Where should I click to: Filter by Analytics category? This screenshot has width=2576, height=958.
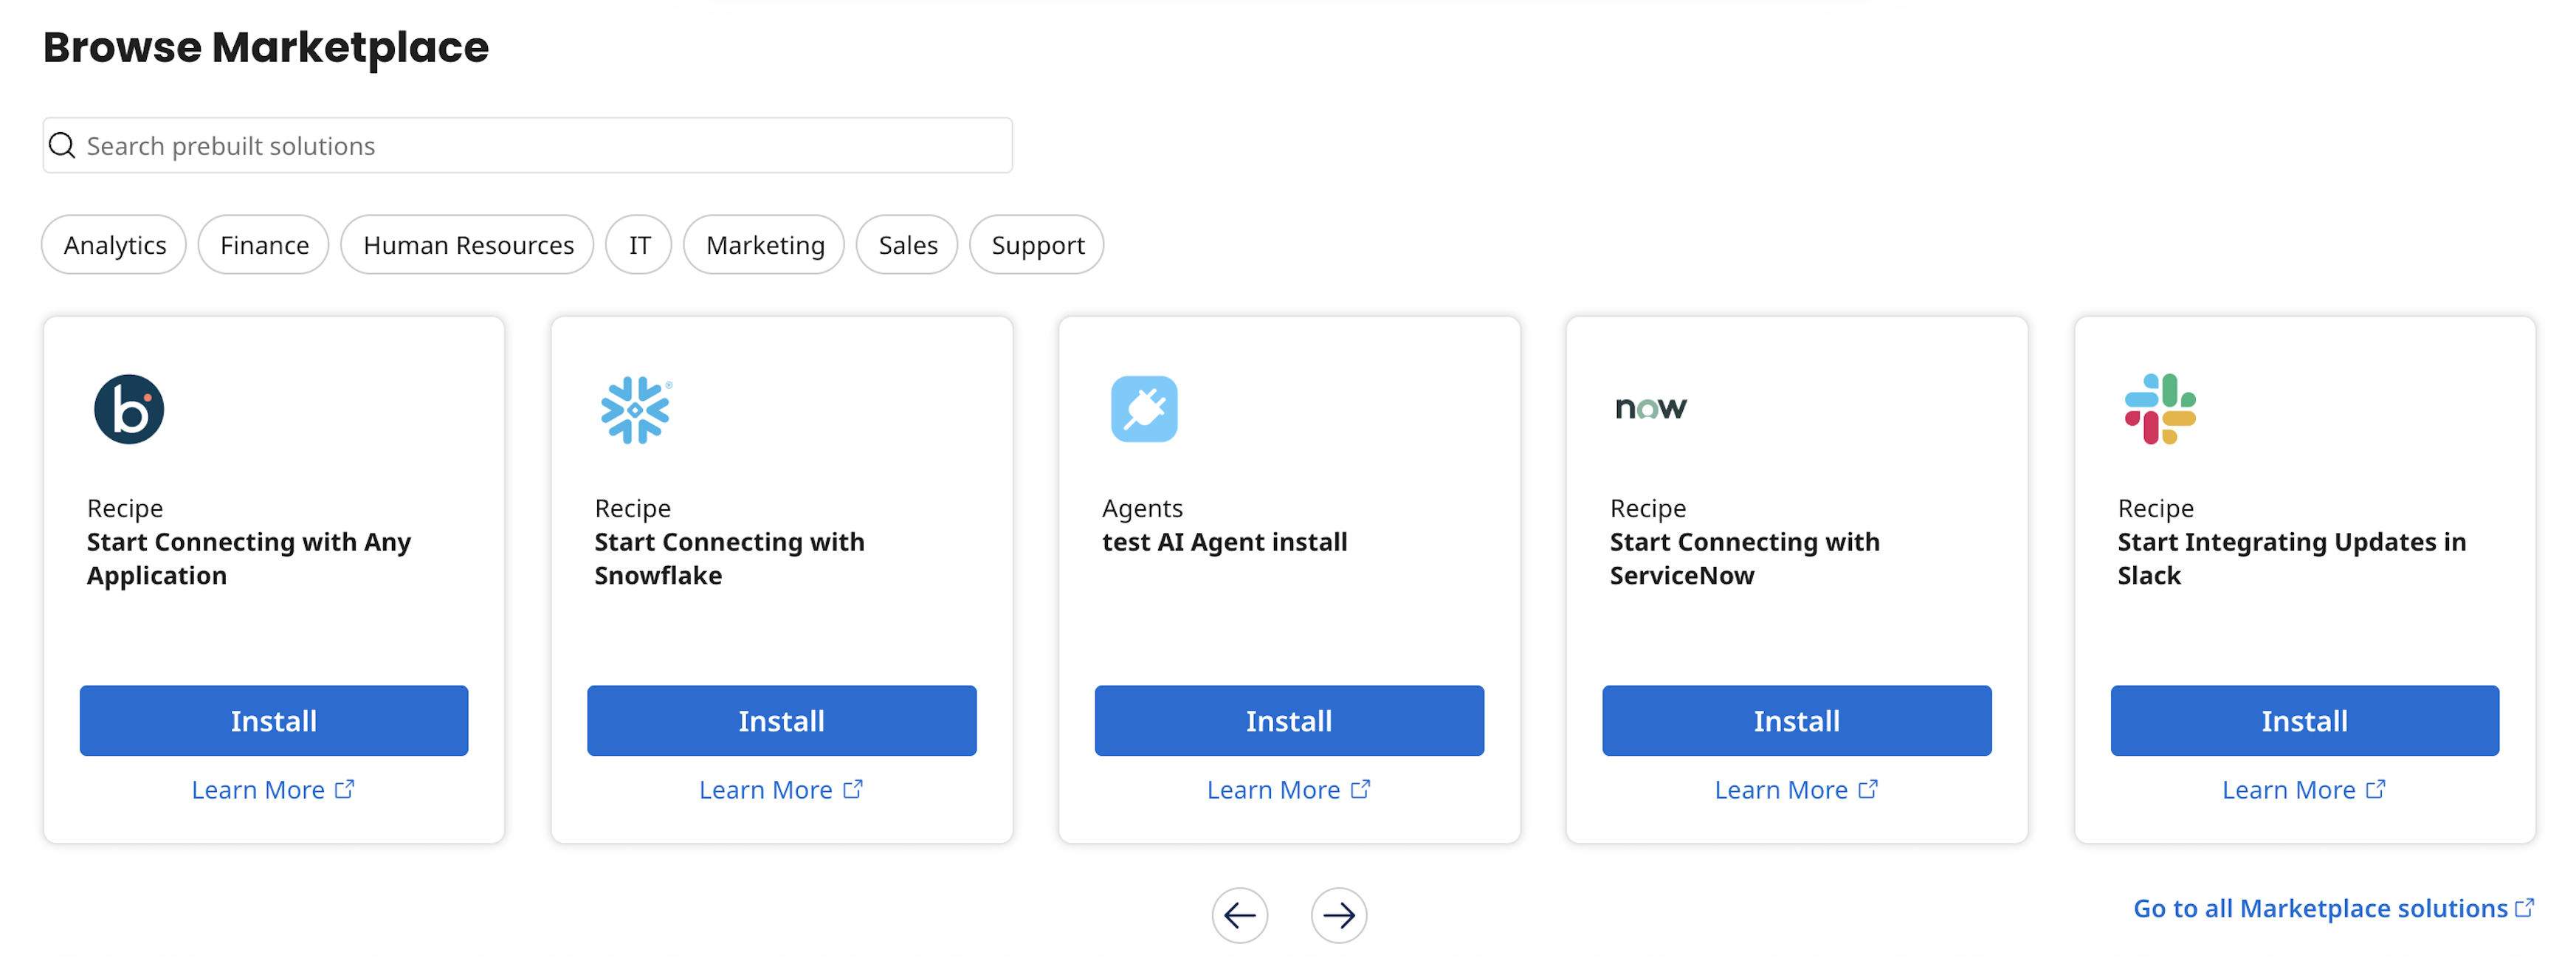click(x=114, y=245)
